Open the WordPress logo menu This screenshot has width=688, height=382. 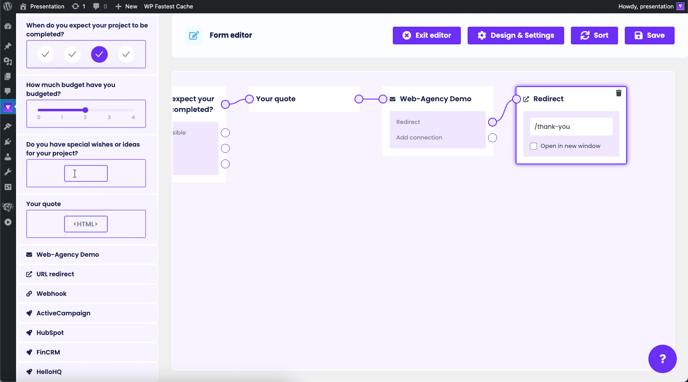pos(7,6)
